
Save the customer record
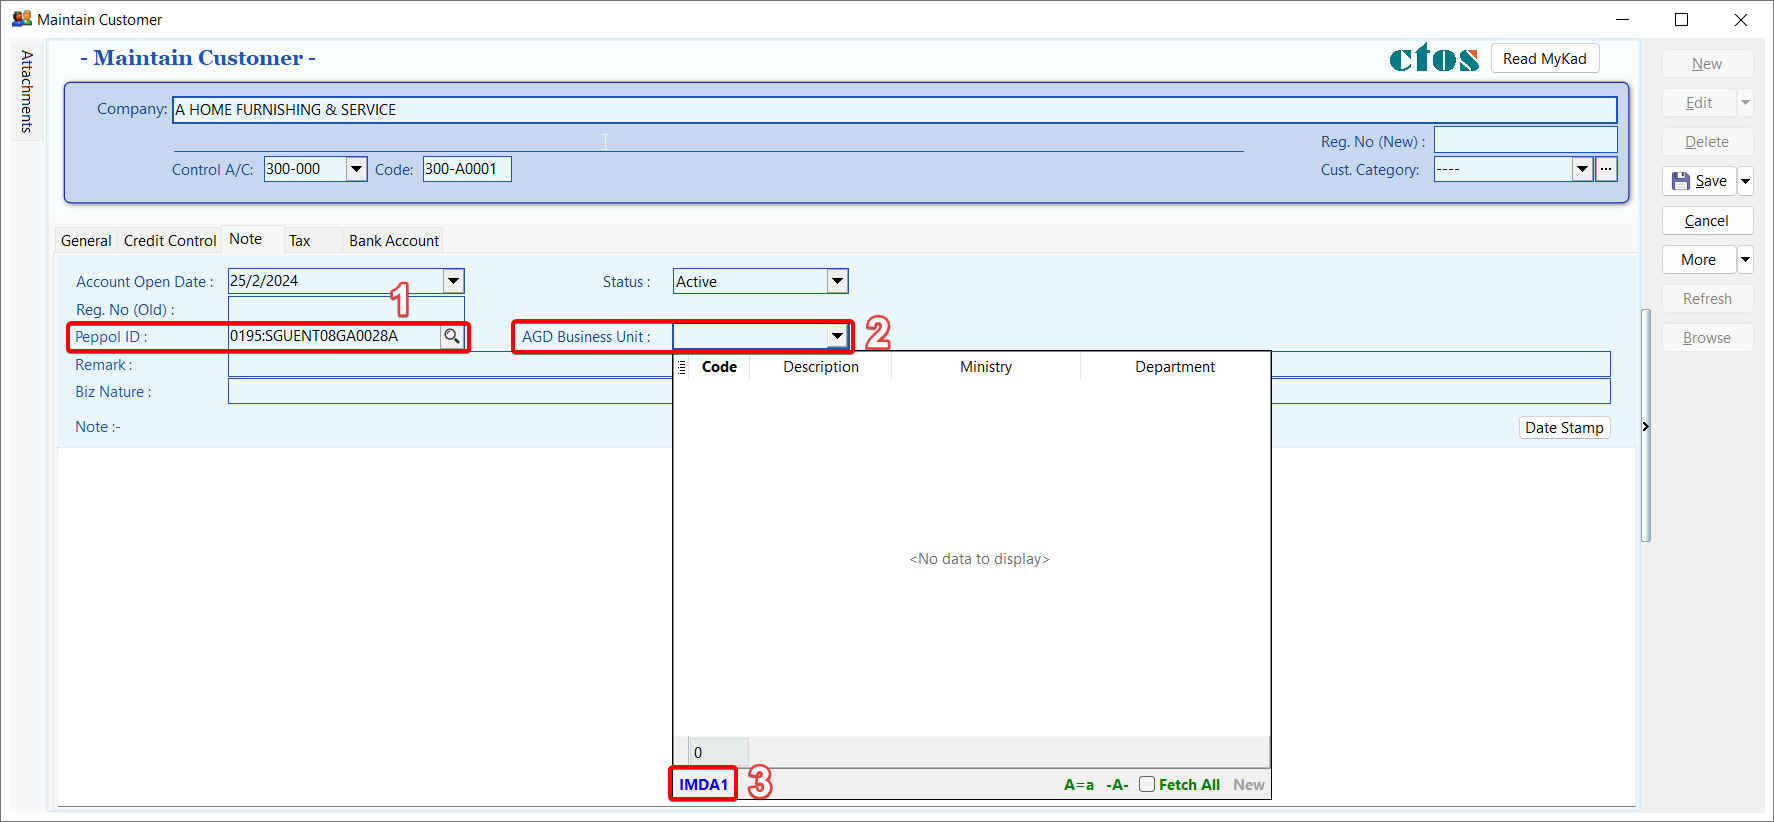(x=1700, y=181)
